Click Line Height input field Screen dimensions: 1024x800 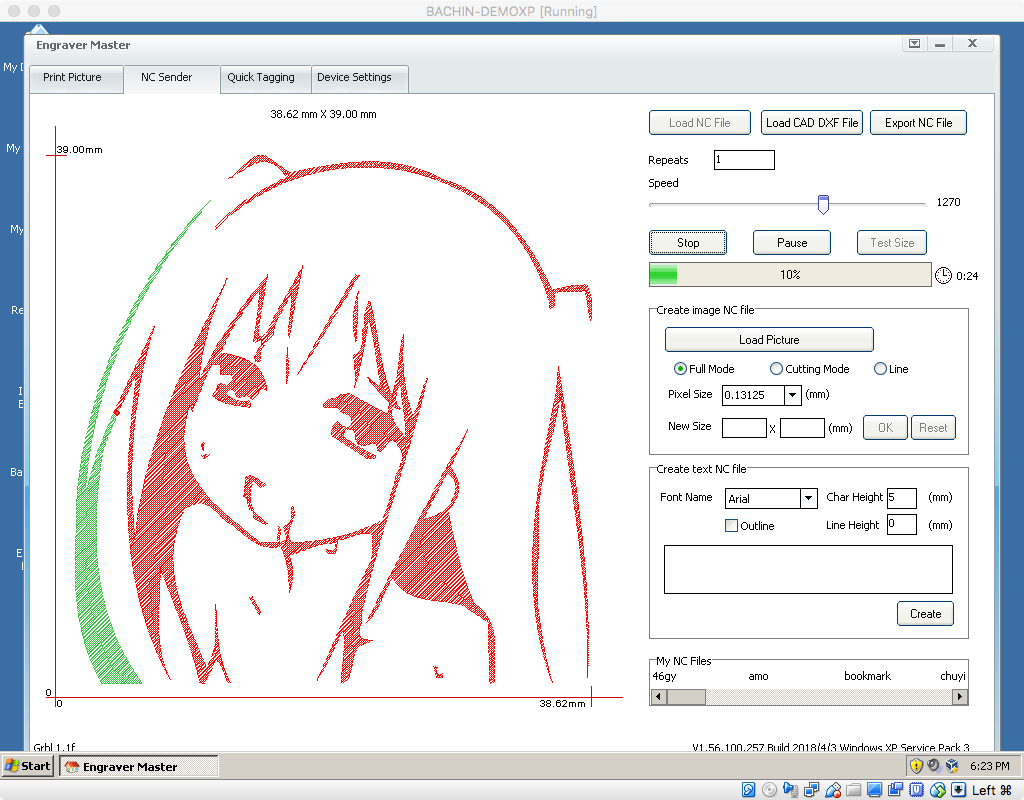pos(902,524)
